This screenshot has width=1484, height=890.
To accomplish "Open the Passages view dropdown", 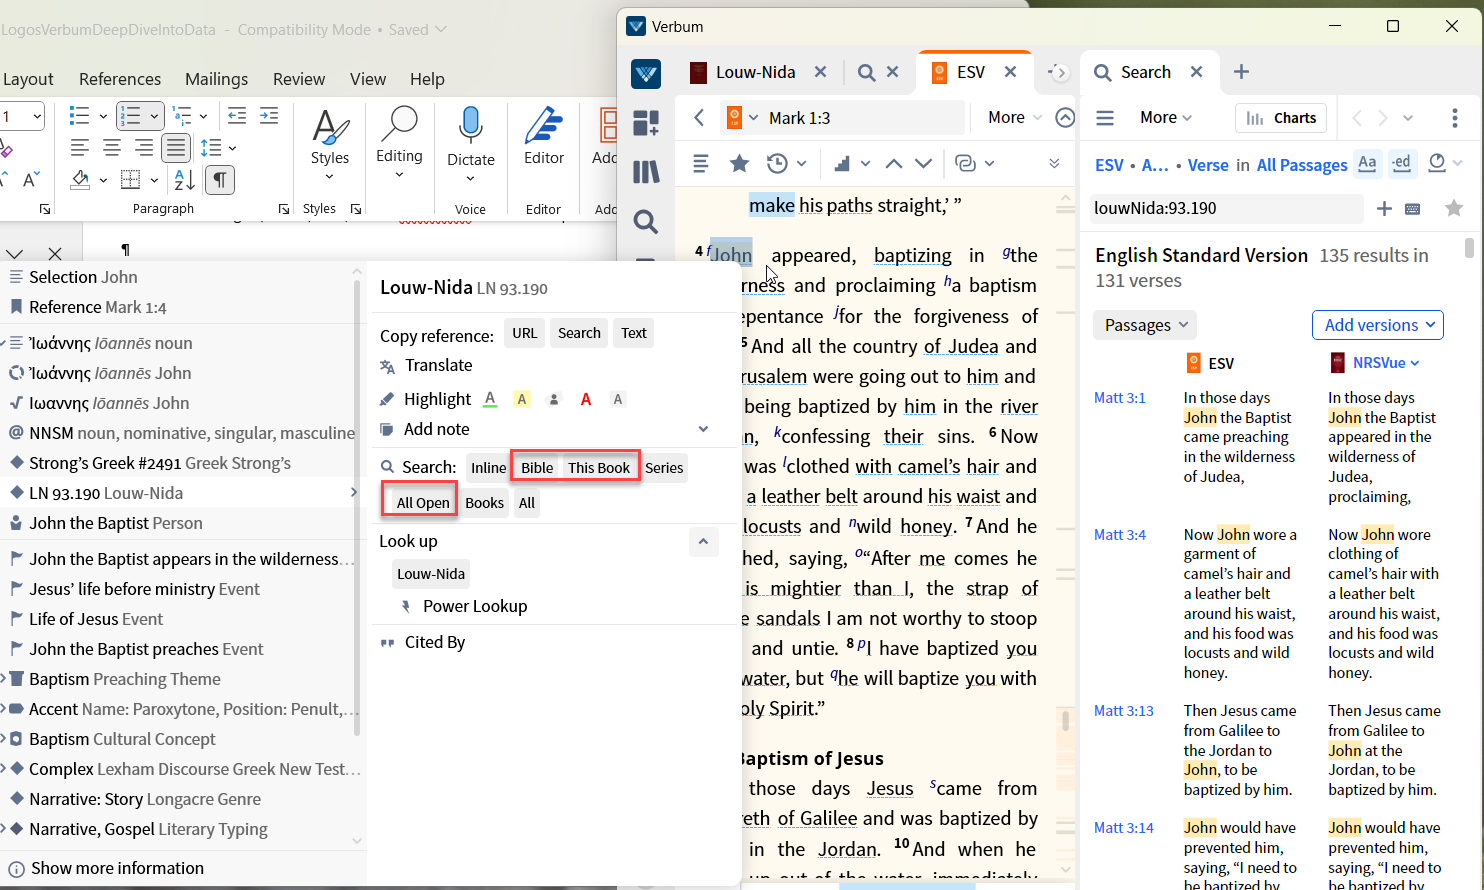I will (1146, 325).
